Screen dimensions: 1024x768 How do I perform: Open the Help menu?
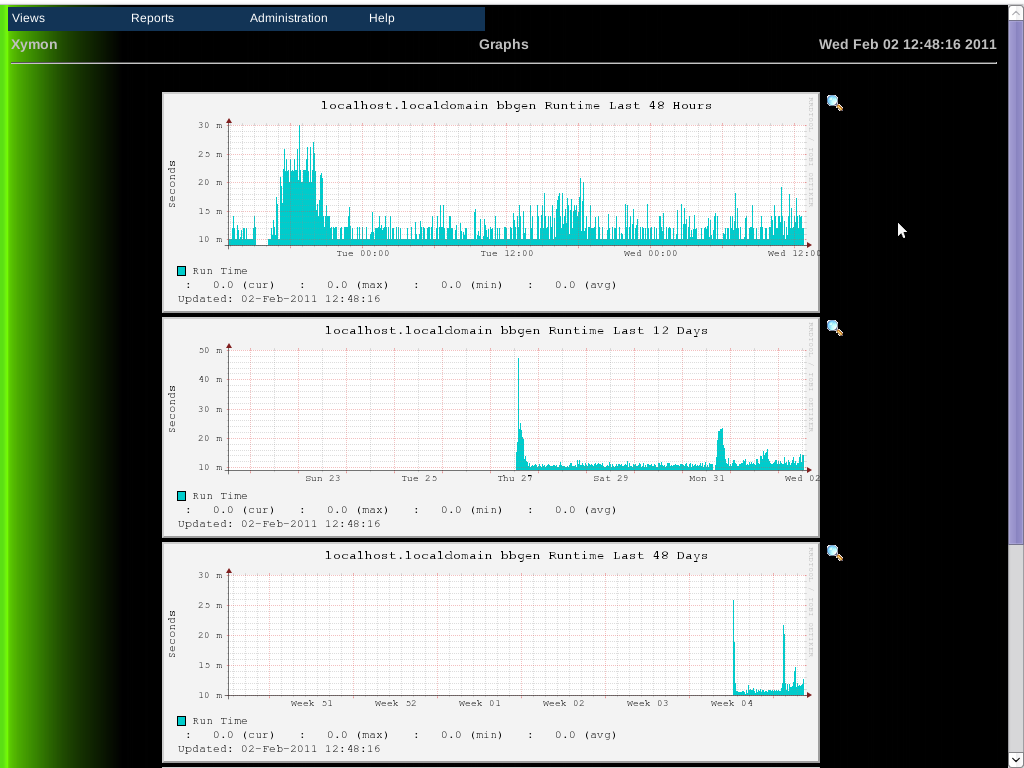tap(381, 18)
